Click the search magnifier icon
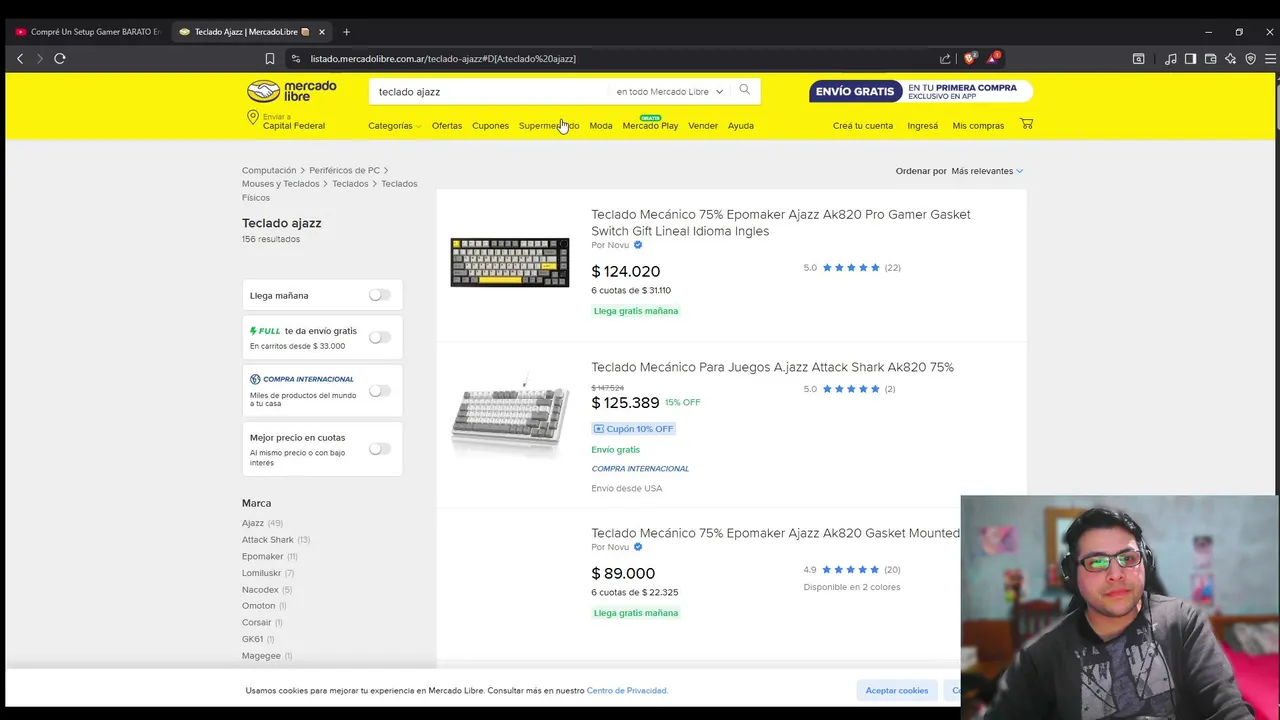The height and width of the screenshot is (720, 1280). pos(744,90)
